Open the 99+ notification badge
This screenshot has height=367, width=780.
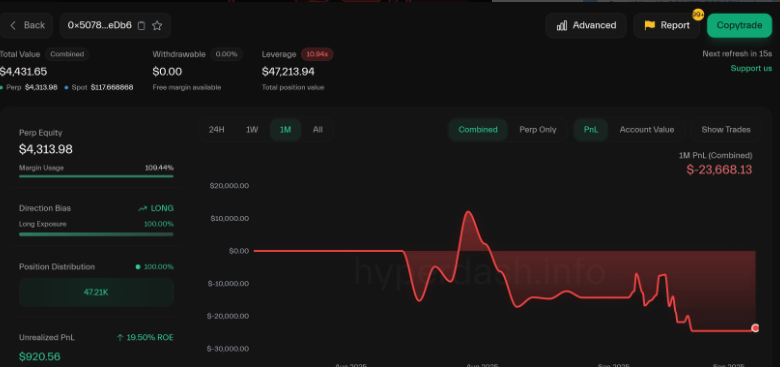pyautogui.click(x=698, y=14)
